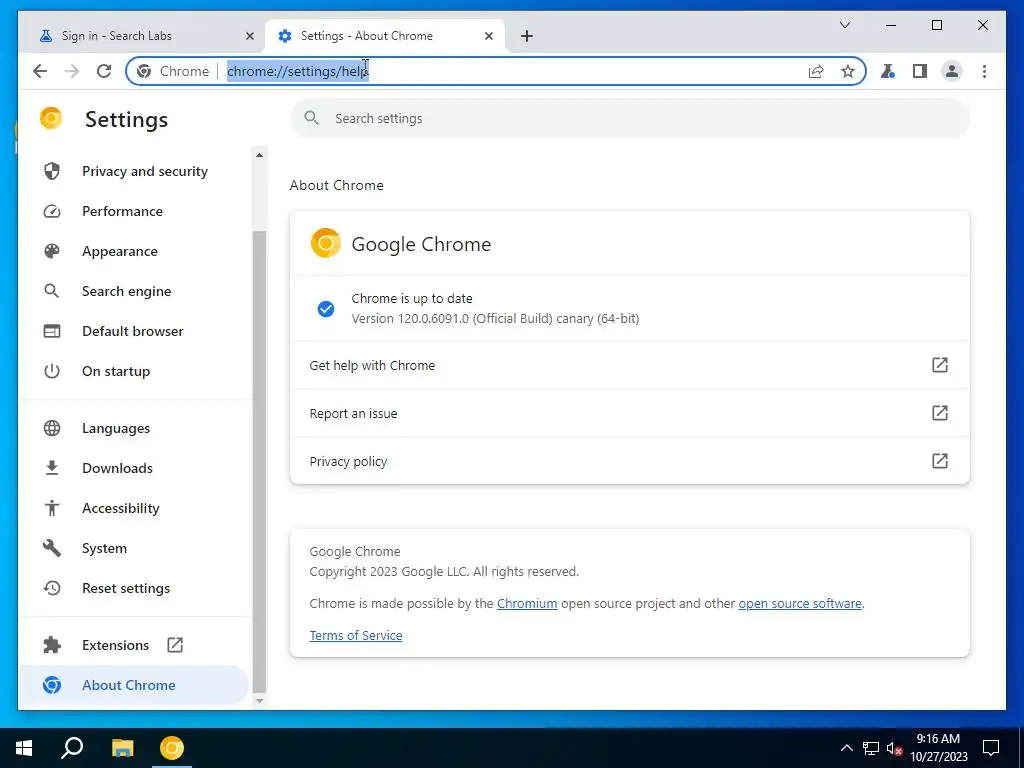Close the Sign in - Search Labs tab
1024x768 pixels.
[x=249, y=36]
